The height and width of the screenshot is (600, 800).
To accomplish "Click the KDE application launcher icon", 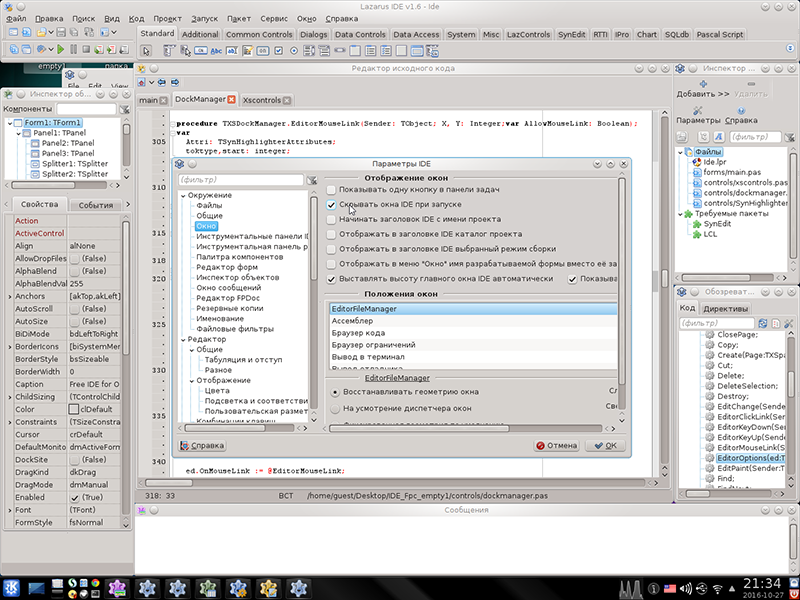I will [x=11, y=588].
